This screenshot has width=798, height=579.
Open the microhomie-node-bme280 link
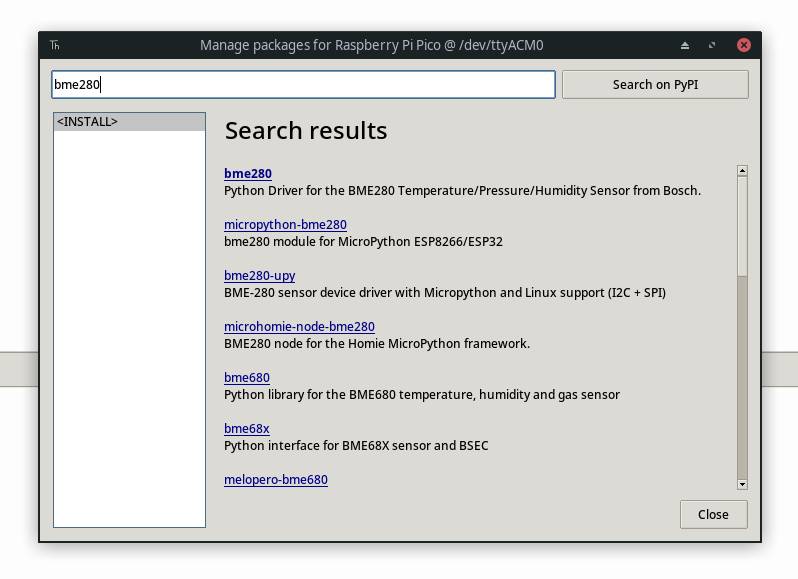(299, 326)
